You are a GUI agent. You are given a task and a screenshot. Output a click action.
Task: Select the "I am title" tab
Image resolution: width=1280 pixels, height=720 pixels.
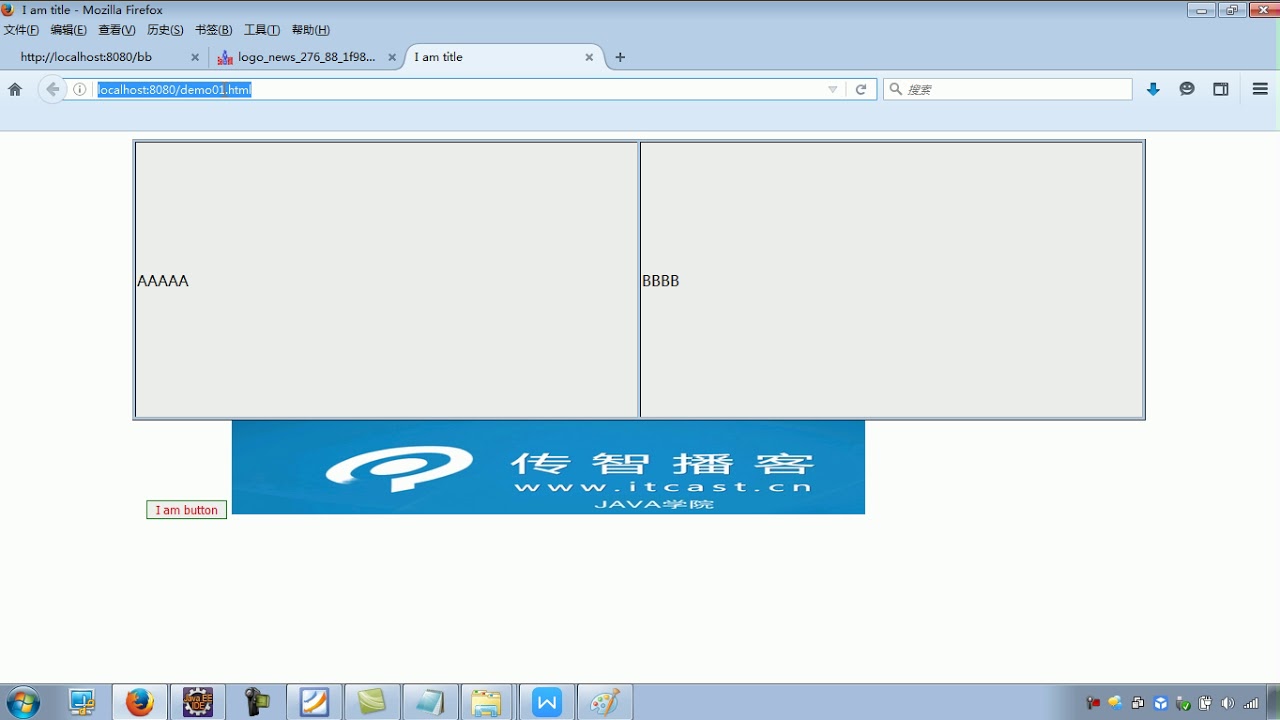pyautogui.click(x=504, y=57)
